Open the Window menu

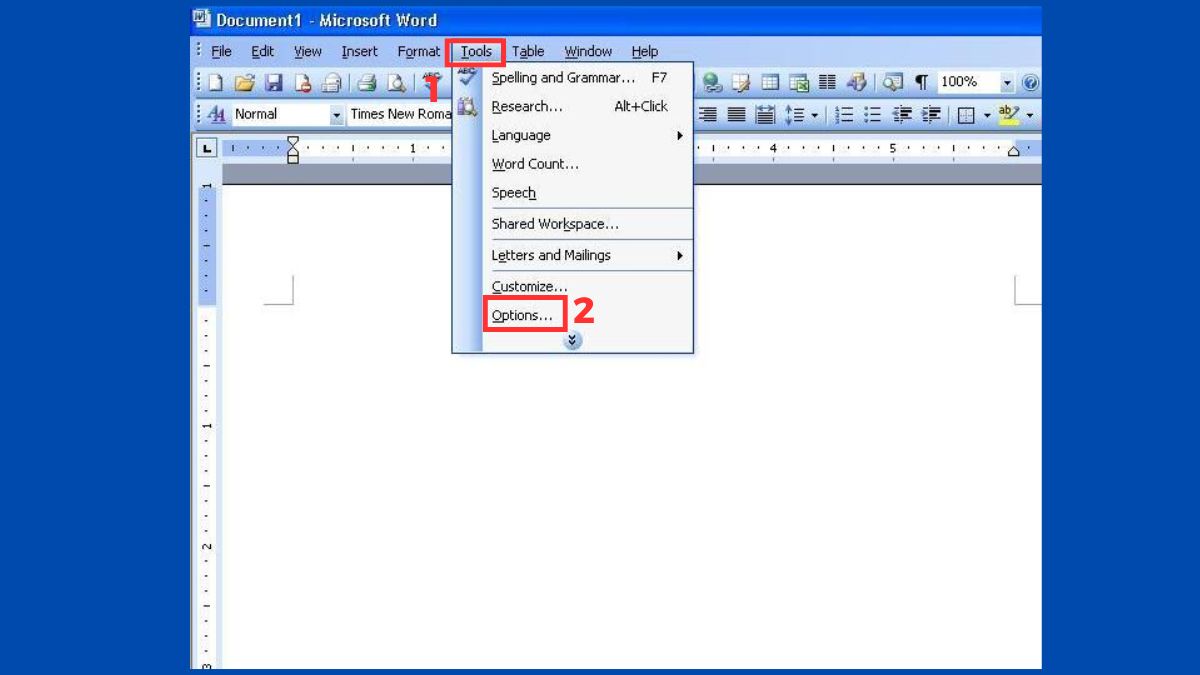(x=588, y=51)
